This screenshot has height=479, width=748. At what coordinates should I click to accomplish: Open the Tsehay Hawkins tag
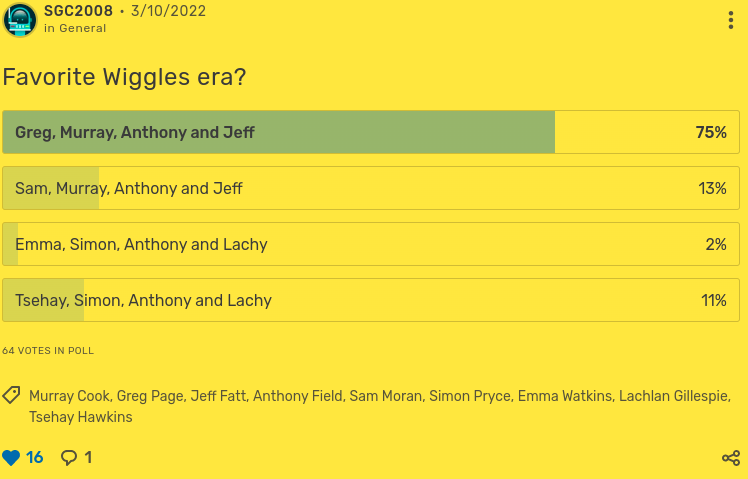tap(80, 417)
